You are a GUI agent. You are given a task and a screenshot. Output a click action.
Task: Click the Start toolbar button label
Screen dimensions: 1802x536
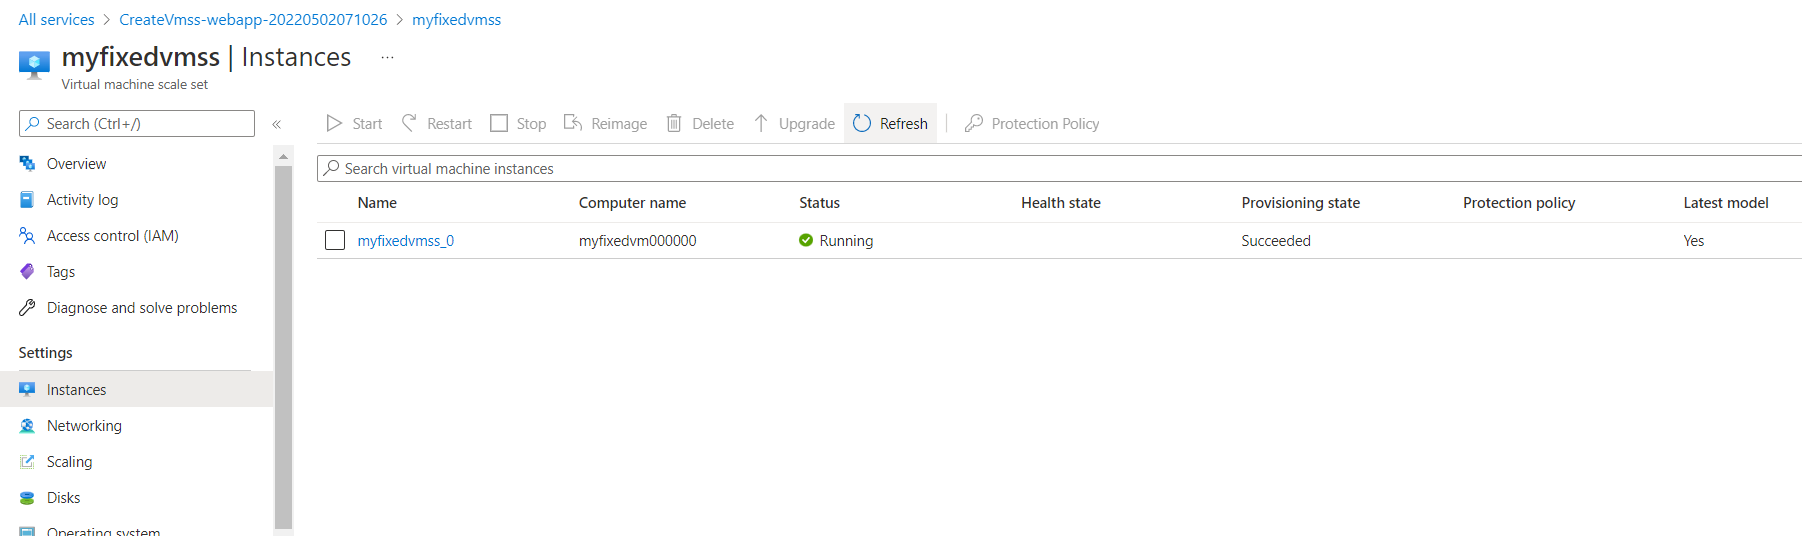(x=367, y=124)
